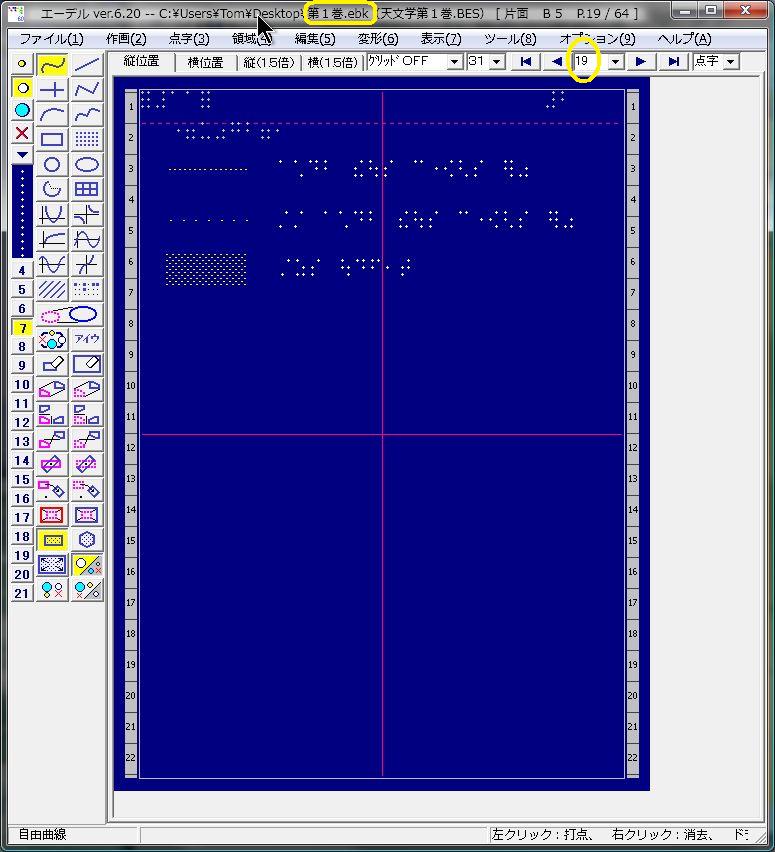The height and width of the screenshot is (852, 775).
Task: Click the dot spacing pattern strip
Action: pyautogui.click(x=22, y=211)
